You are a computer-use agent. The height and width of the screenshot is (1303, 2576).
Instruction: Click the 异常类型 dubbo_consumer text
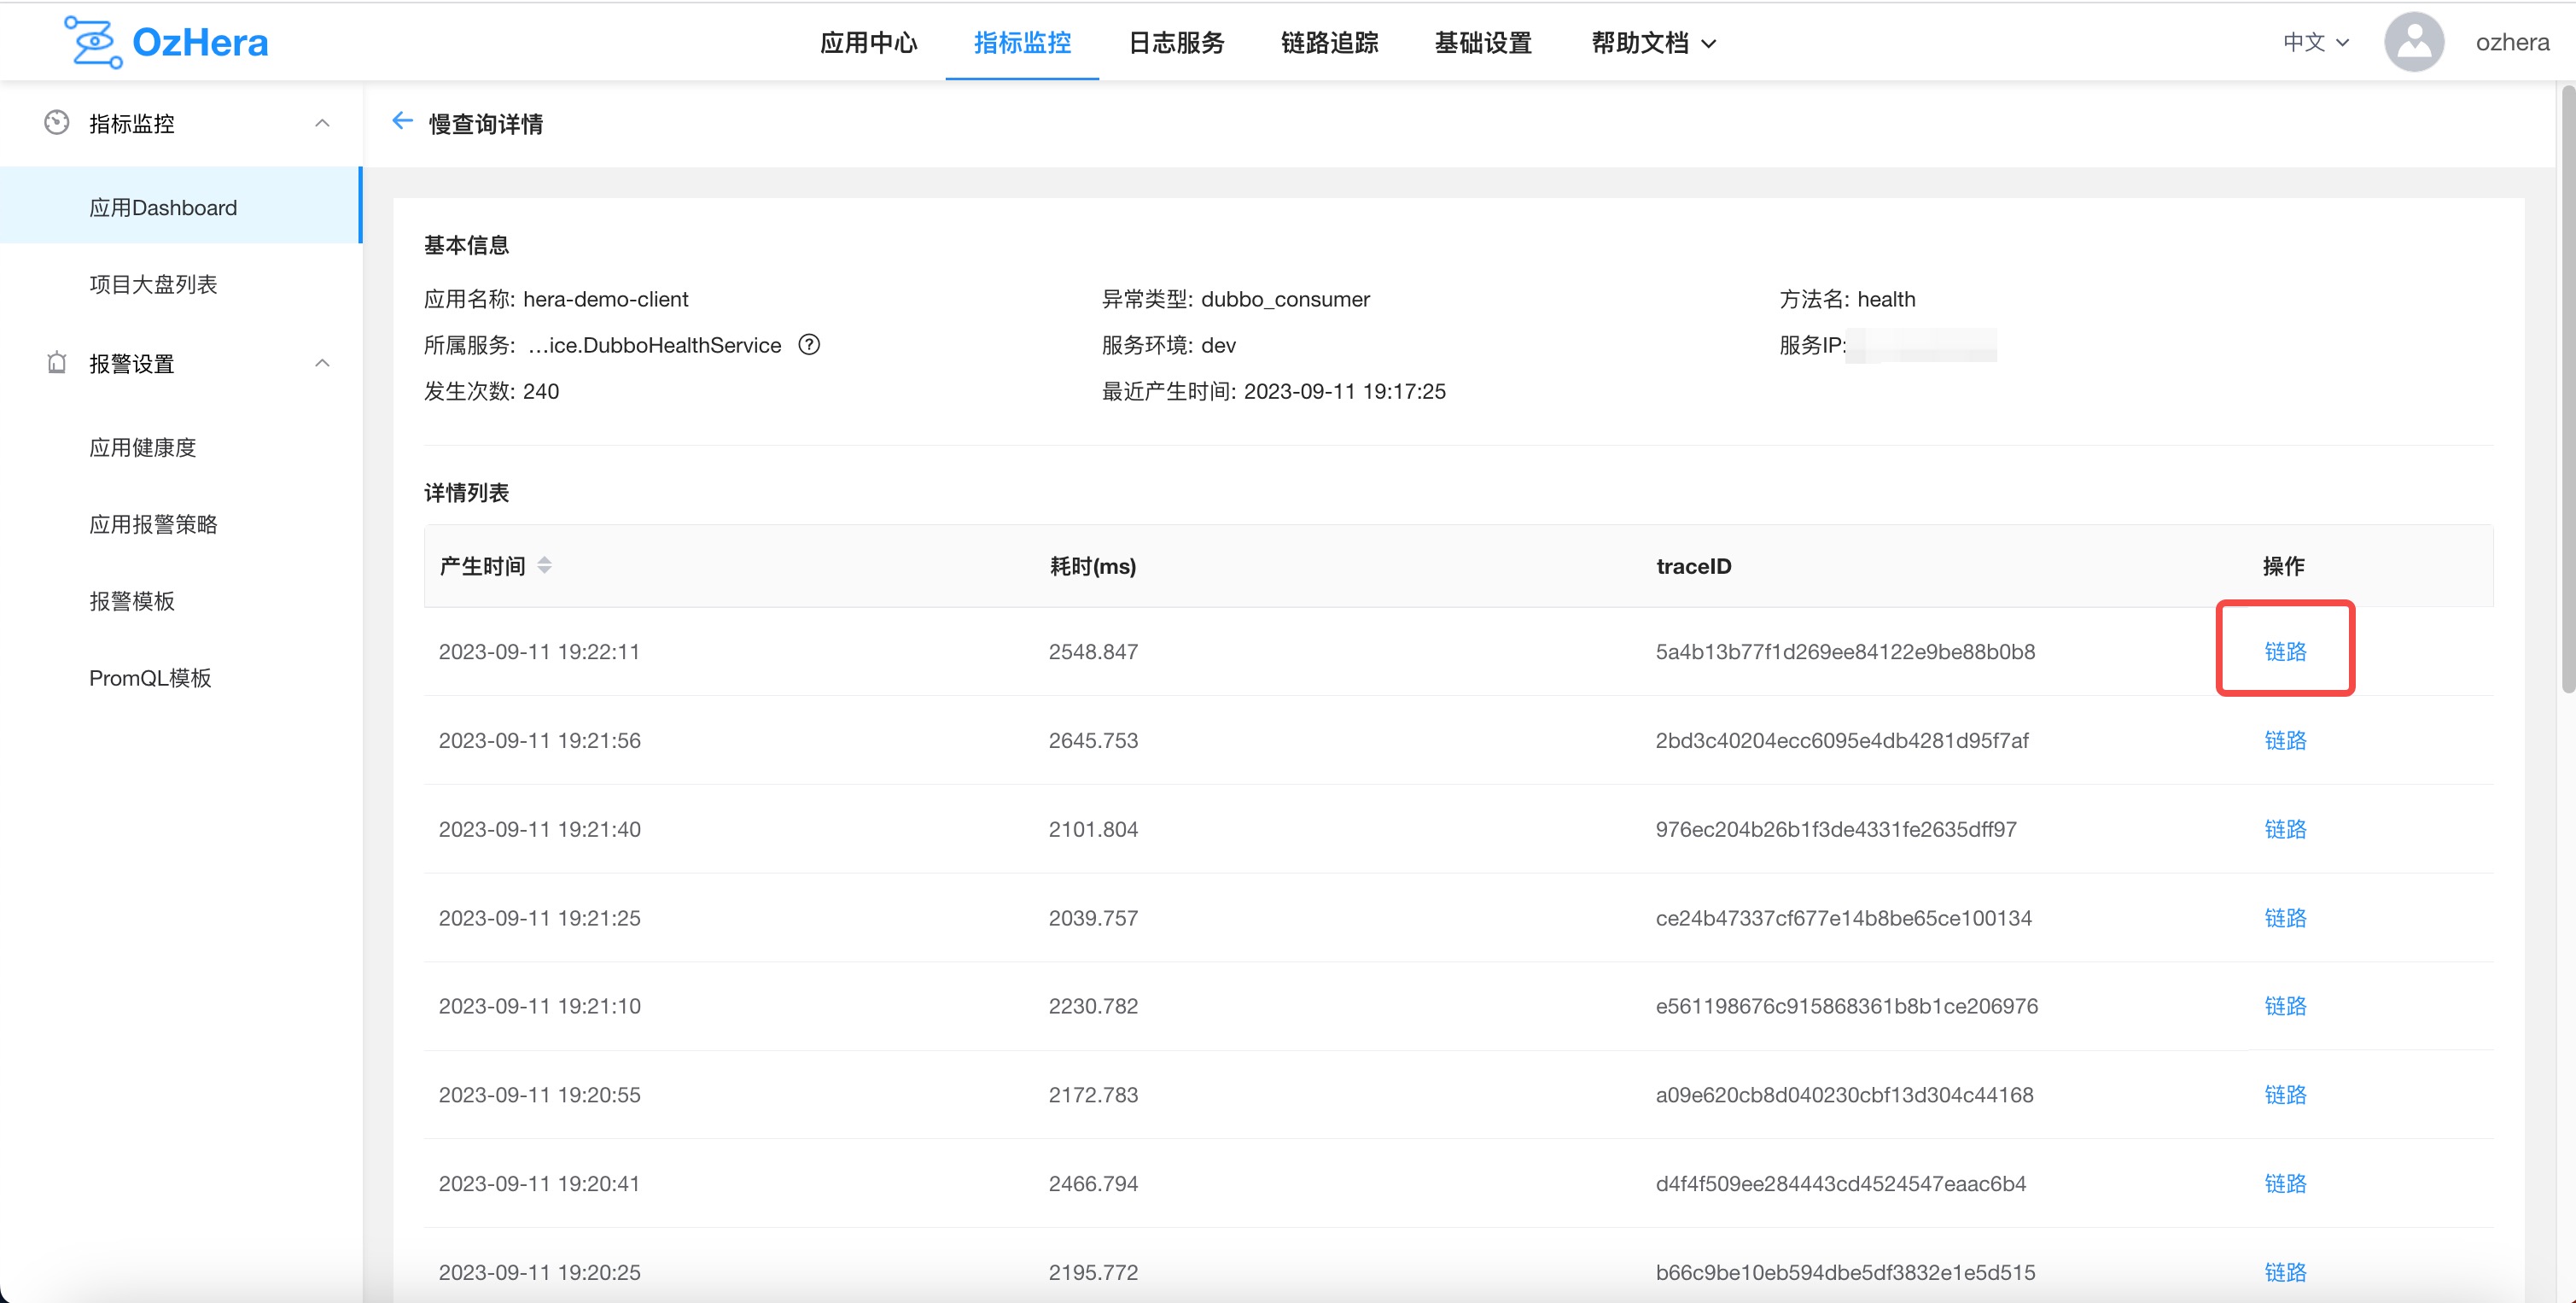click(x=1235, y=299)
